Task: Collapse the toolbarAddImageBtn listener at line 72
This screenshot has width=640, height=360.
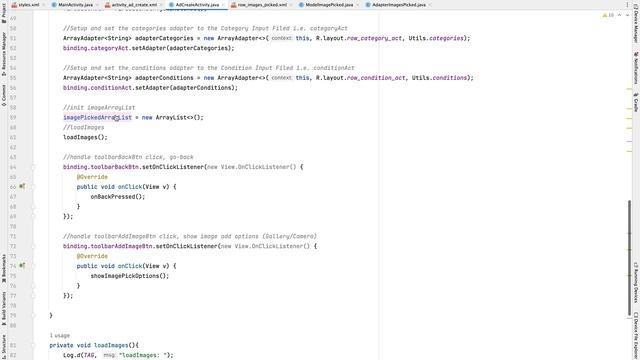Action: [33, 246]
